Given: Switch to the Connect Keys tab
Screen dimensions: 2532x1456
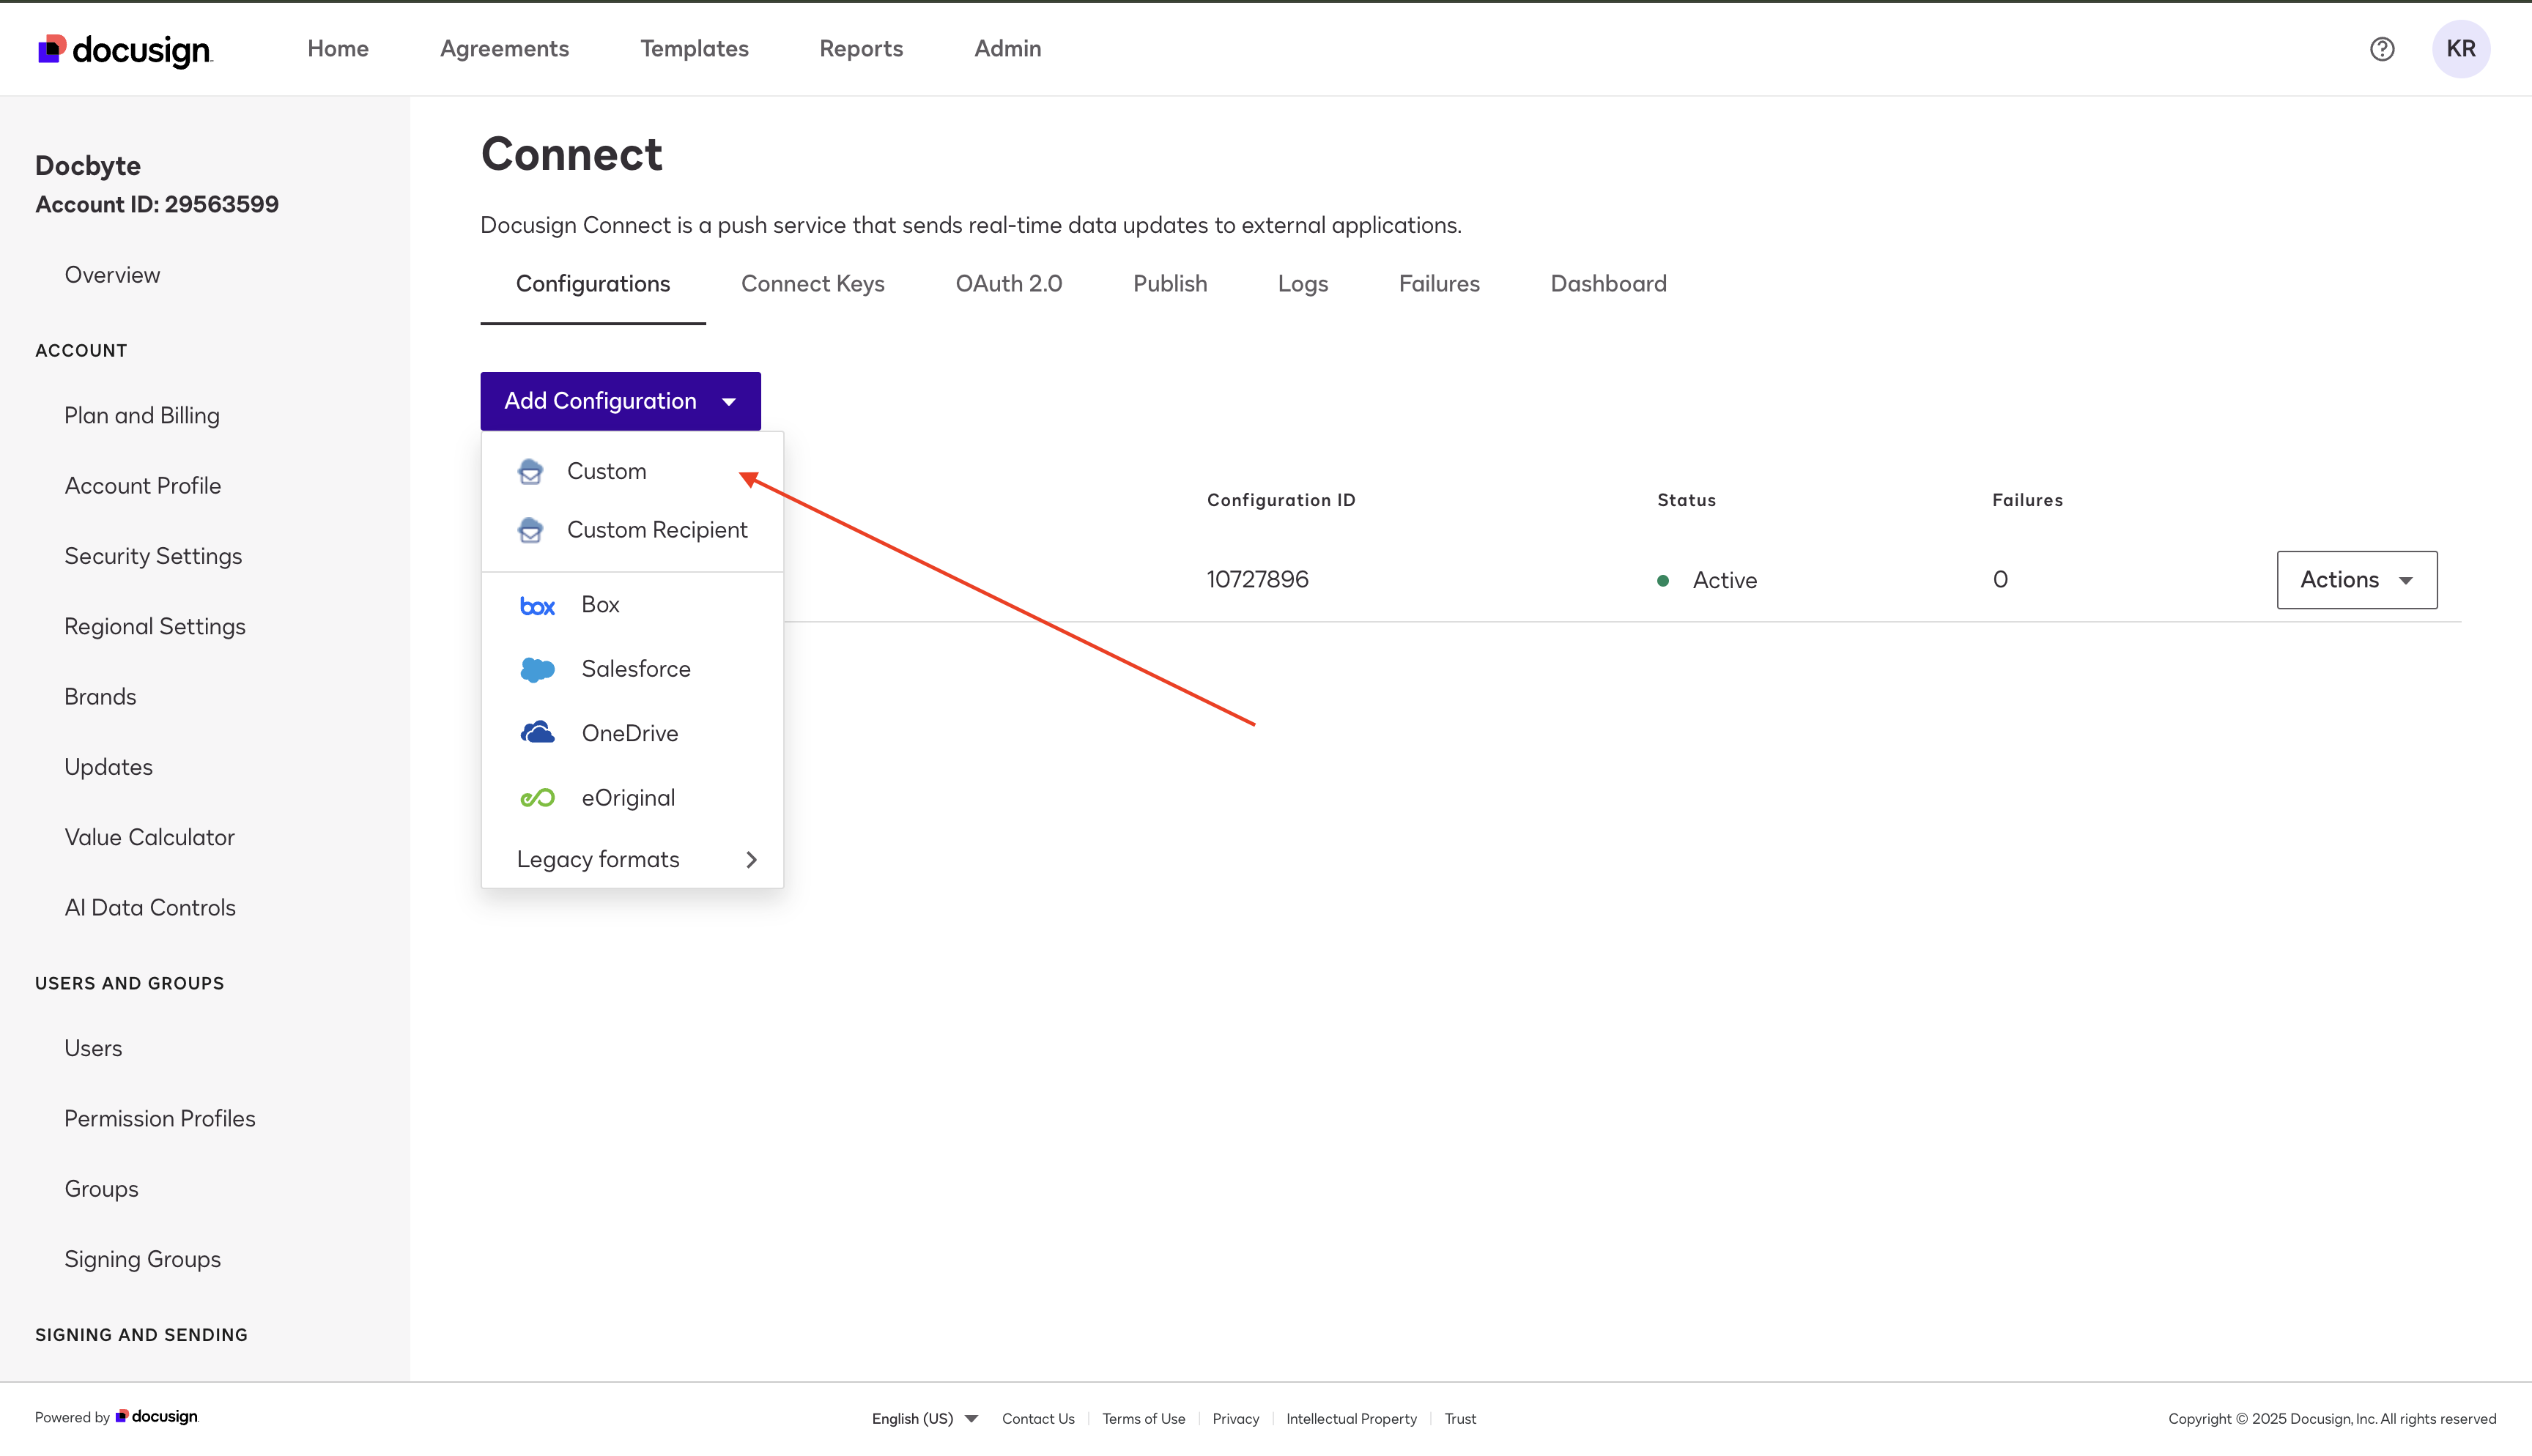Looking at the screenshot, I should point(812,283).
